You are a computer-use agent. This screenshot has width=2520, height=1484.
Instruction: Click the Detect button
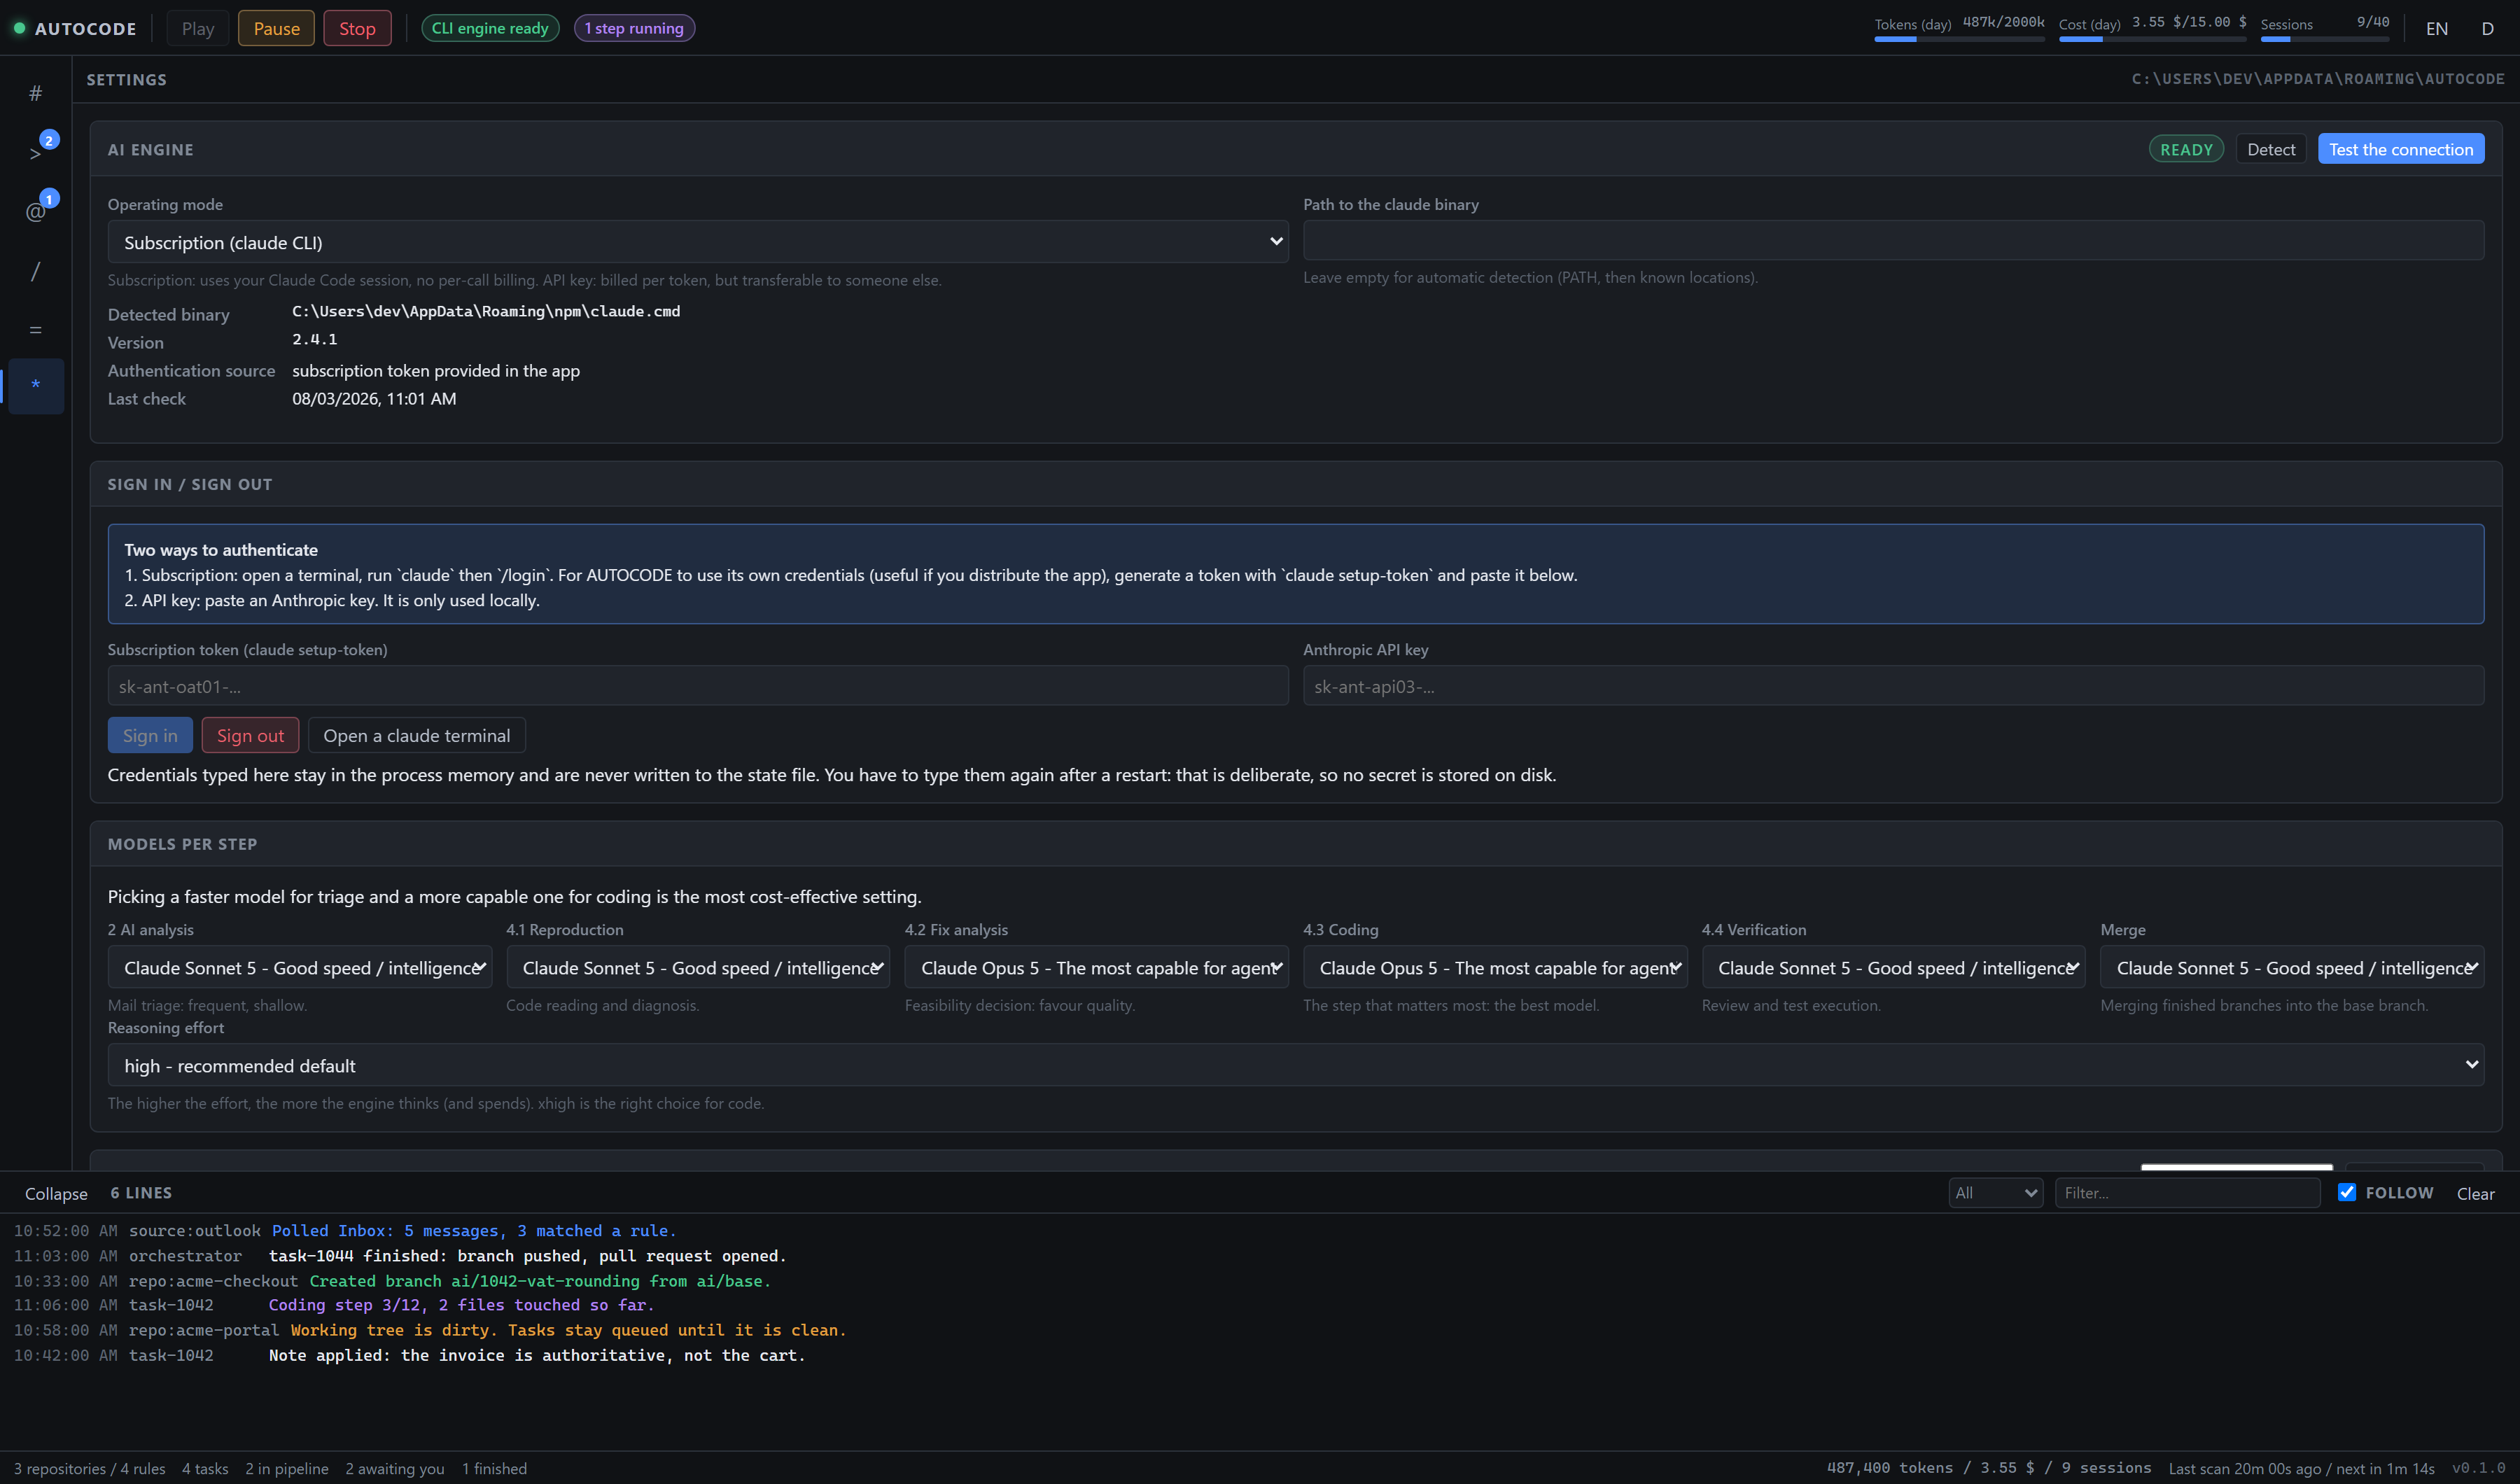[x=2271, y=149]
